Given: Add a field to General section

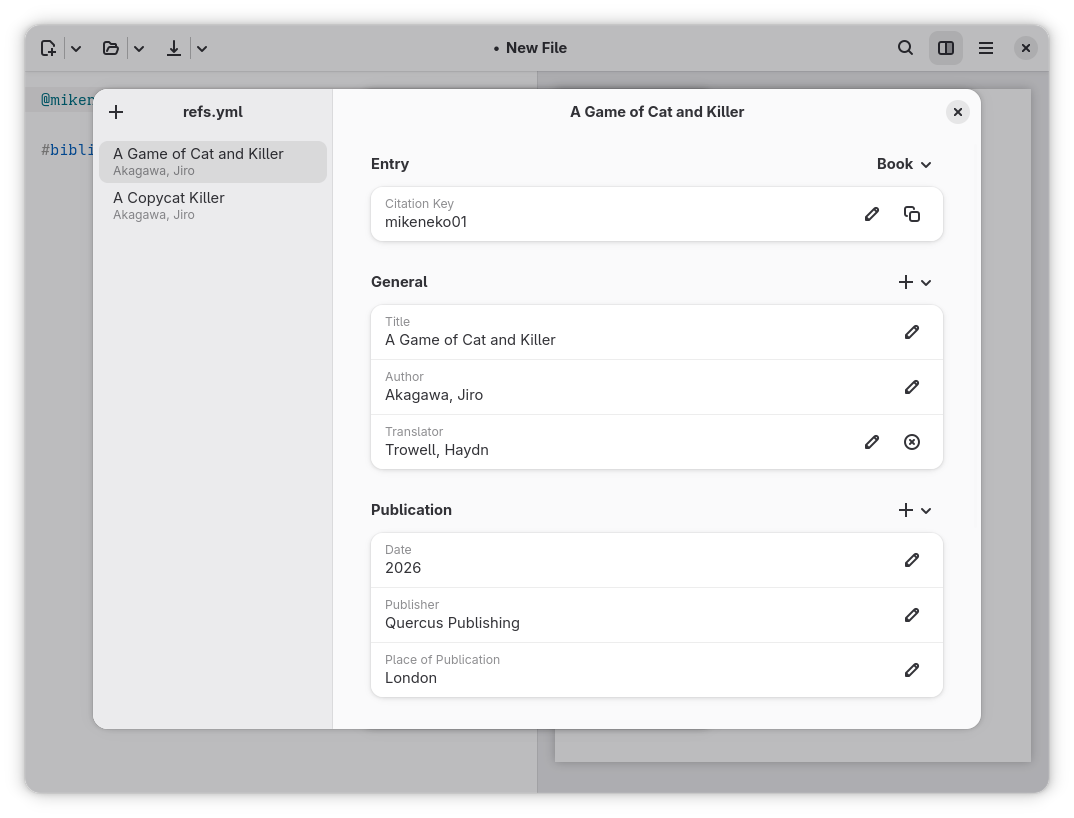Looking at the screenshot, I should (914, 282).
